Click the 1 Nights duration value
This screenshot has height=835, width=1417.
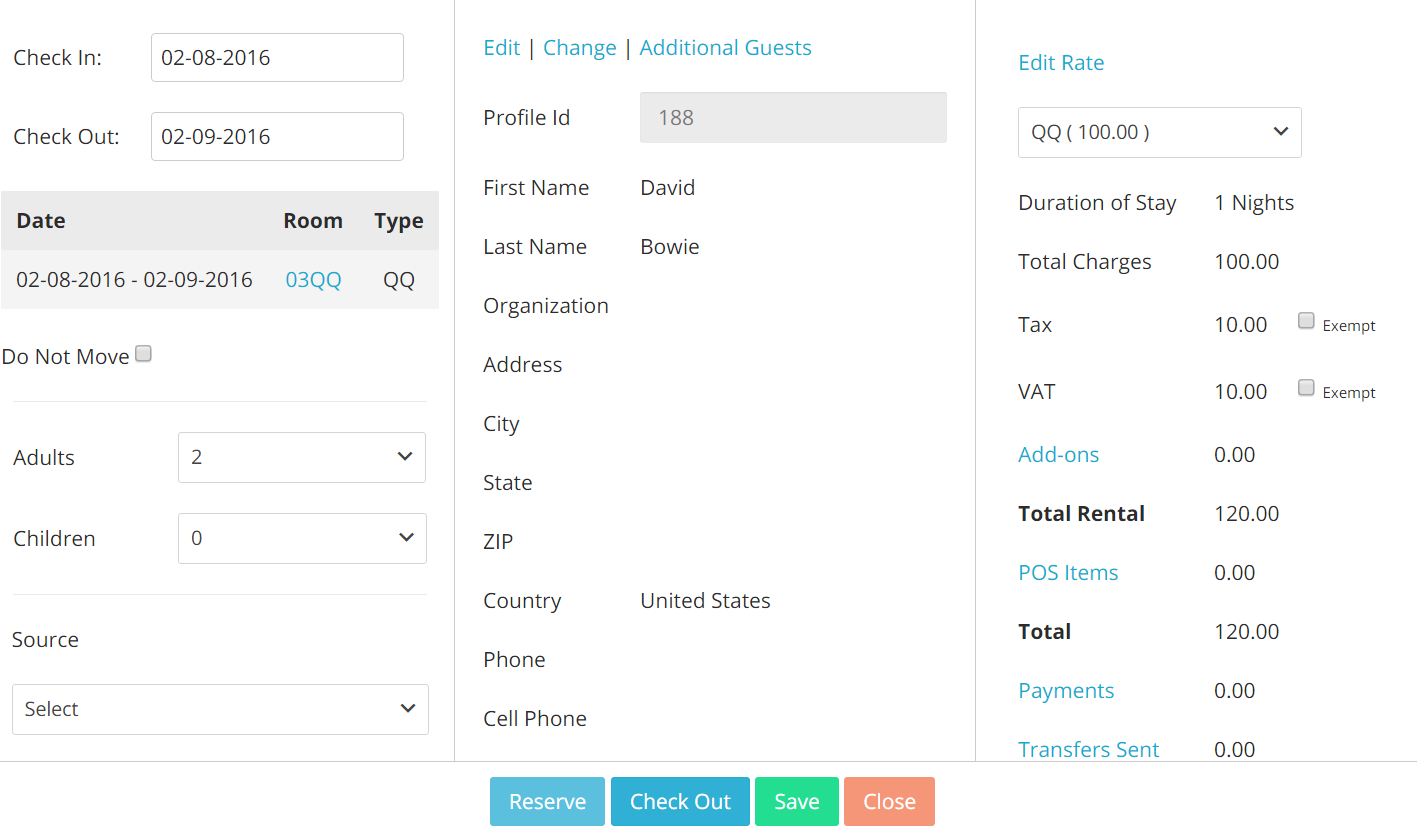pyautogui.click(x=1254, y=203)
